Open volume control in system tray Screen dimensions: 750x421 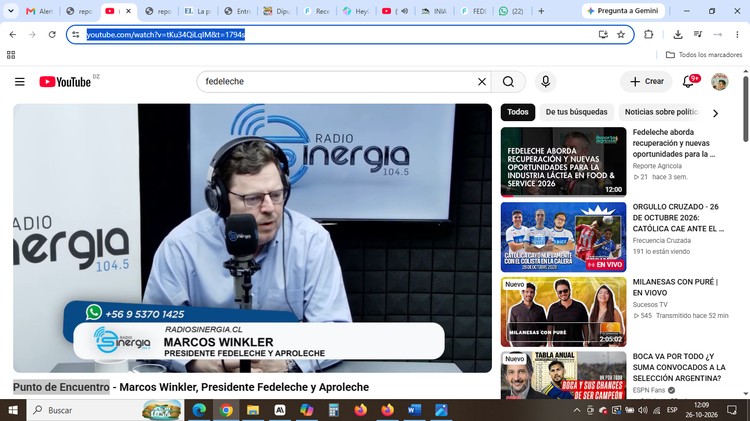(x=642, y=410)
